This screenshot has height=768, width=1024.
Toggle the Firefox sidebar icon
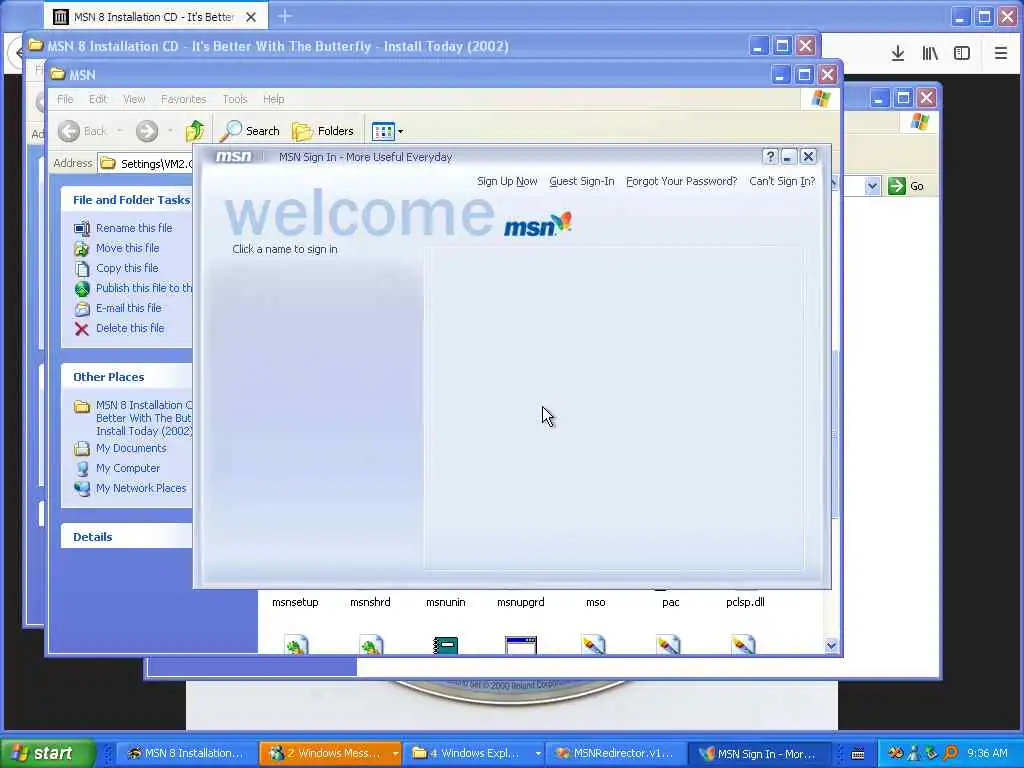962,54
